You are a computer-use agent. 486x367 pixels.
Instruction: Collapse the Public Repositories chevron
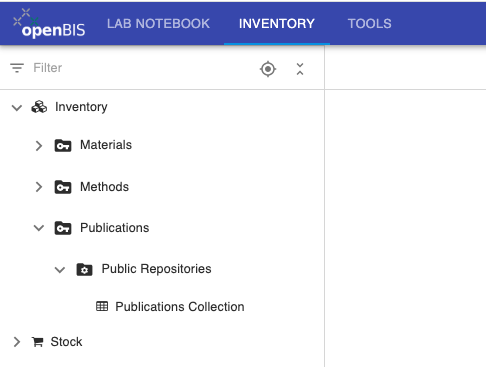(x=60, y=270)
